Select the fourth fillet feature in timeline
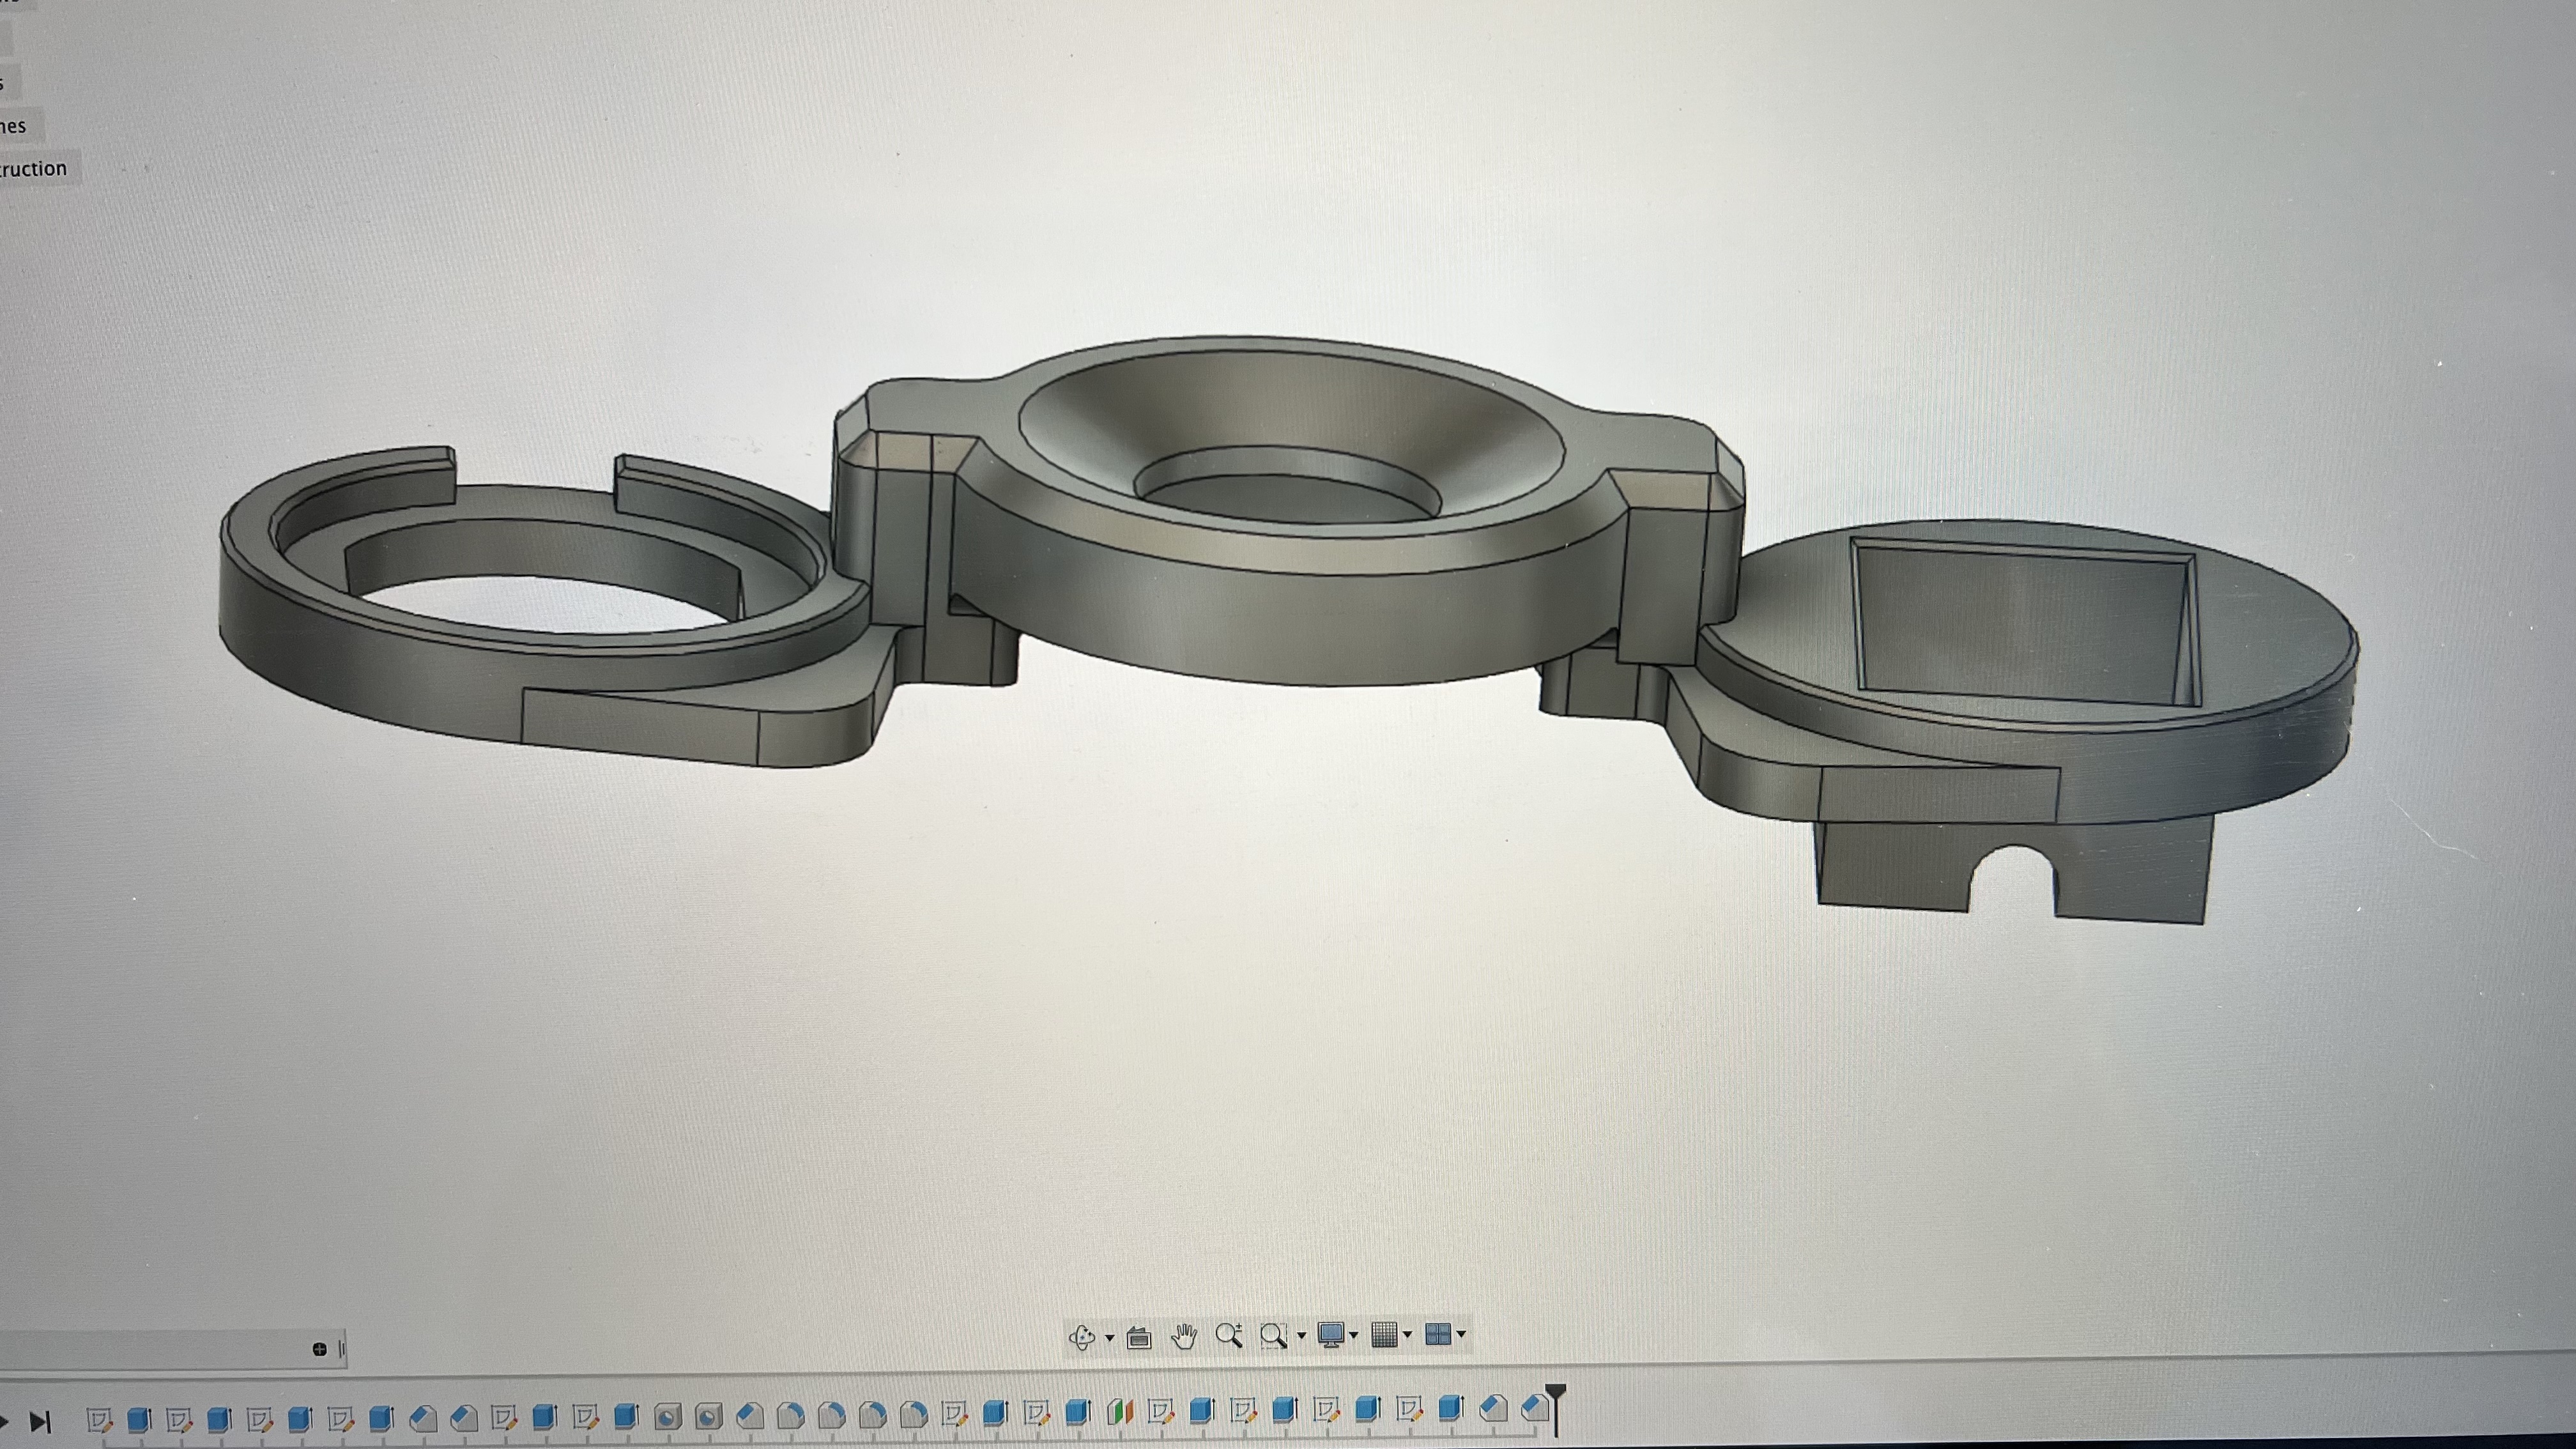Viewport: 2576px width, 1449px height. 914,1415
